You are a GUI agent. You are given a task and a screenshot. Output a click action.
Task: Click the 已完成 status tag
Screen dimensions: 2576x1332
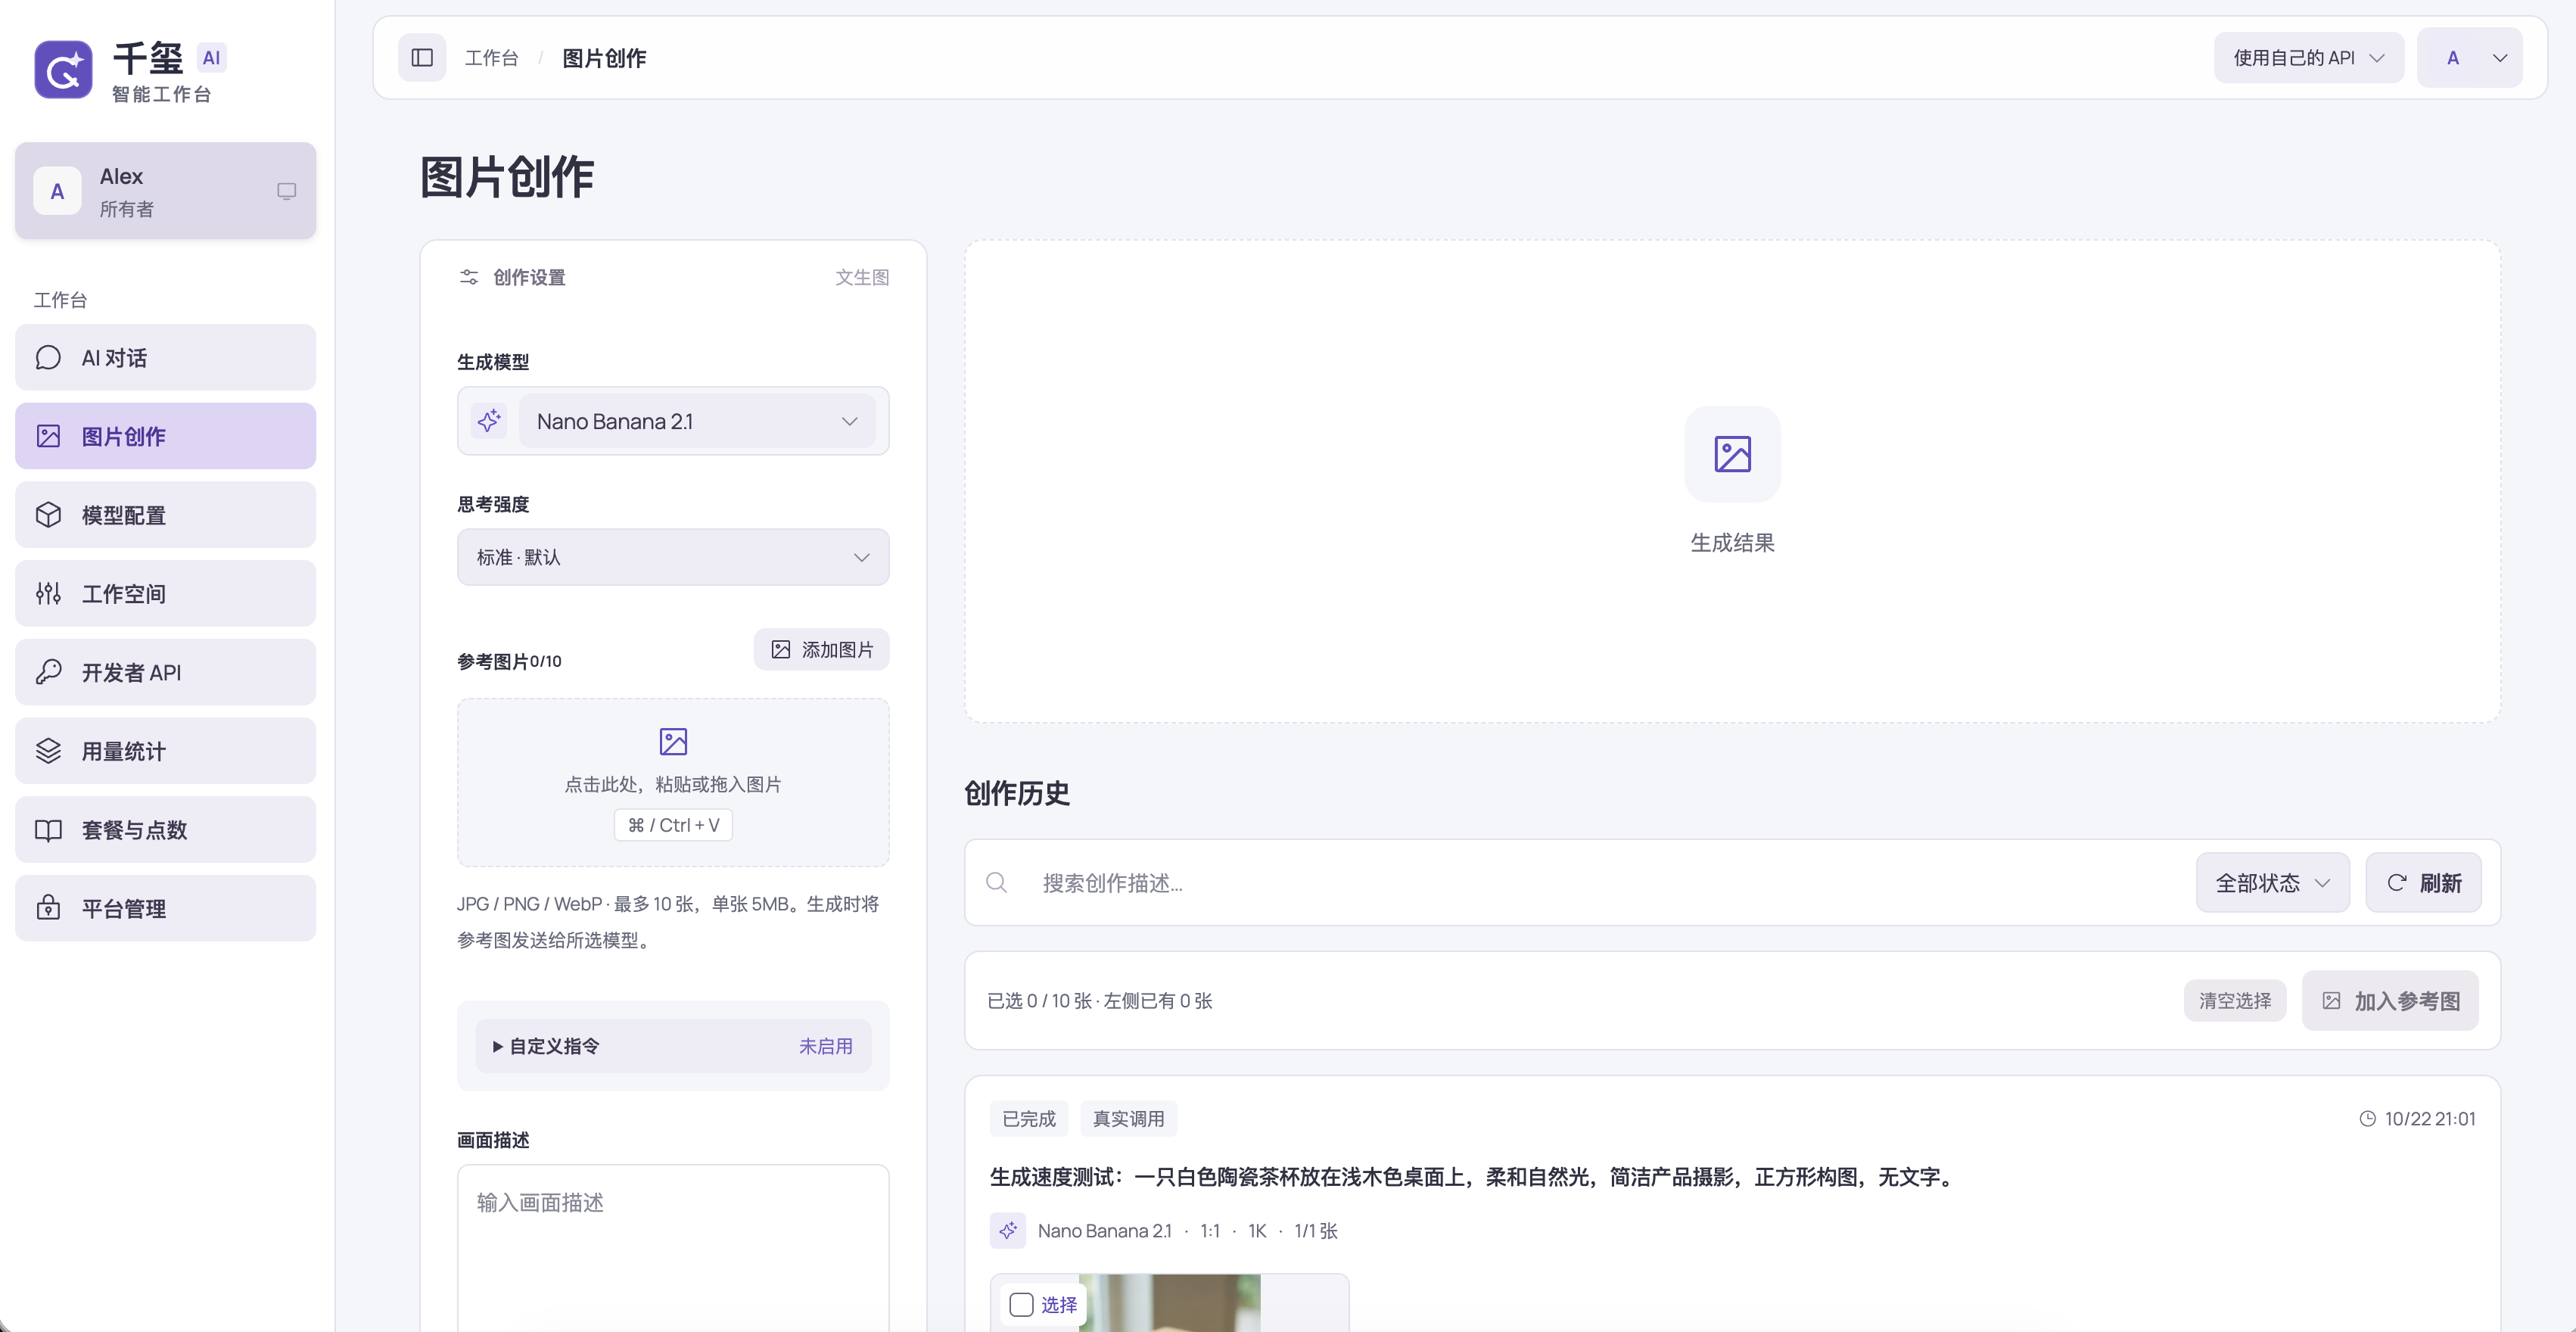pyautogui.click(x=1029, y=1119)
